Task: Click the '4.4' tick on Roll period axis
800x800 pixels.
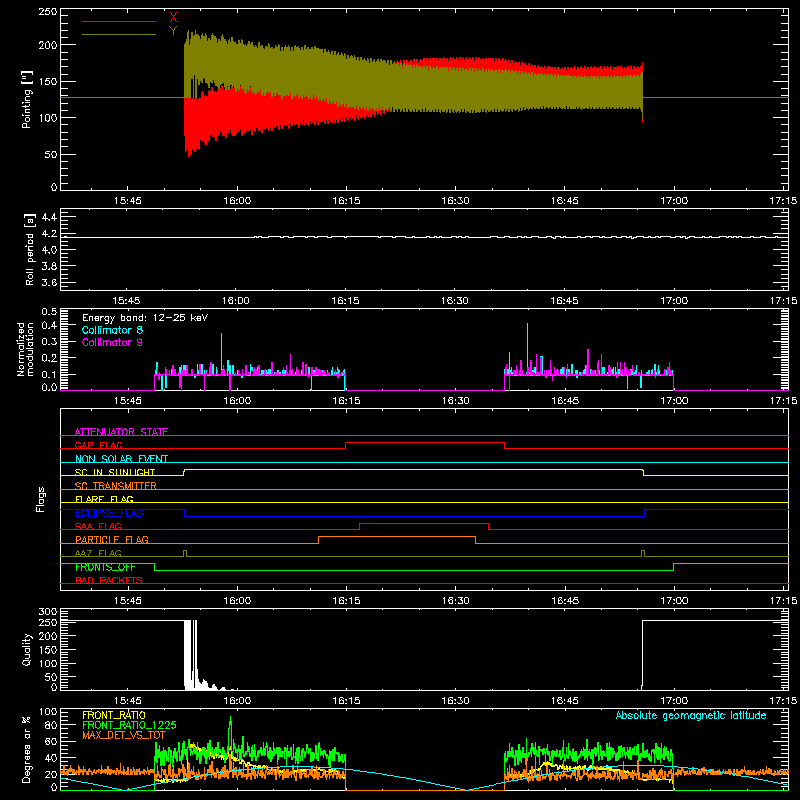Action: pos(49,217)
